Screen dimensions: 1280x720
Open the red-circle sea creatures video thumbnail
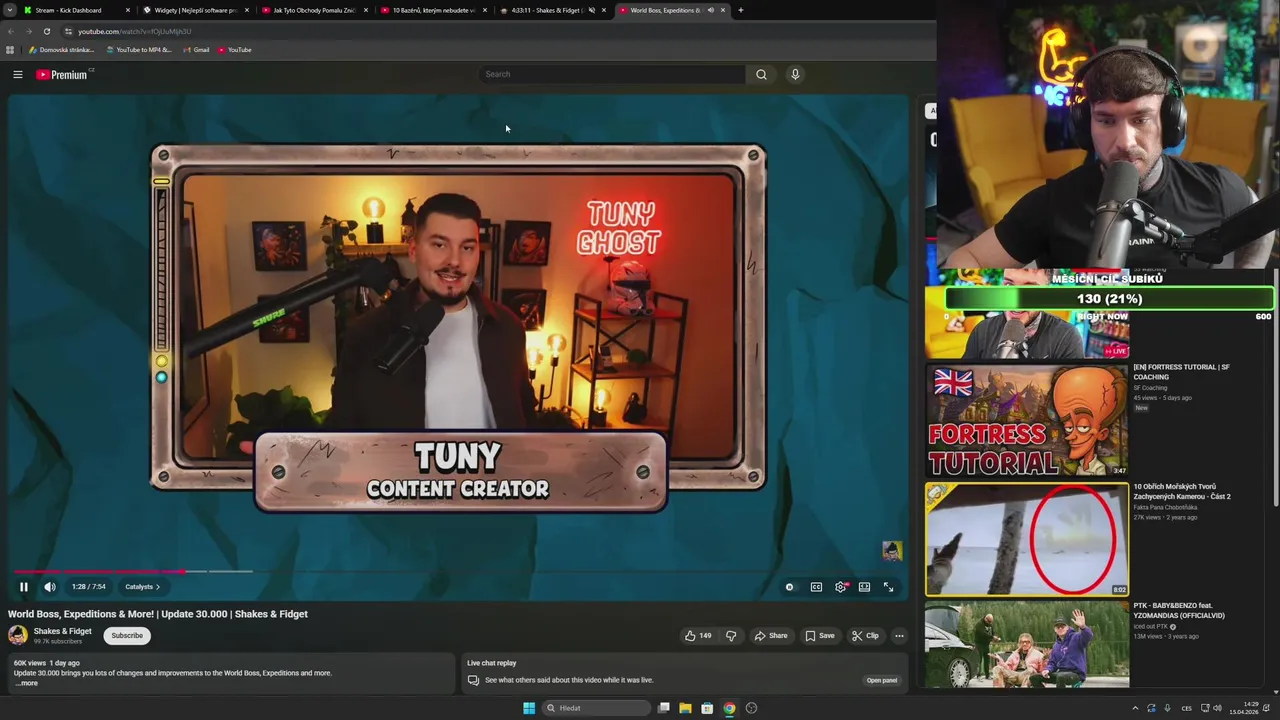click(1027, 540)
